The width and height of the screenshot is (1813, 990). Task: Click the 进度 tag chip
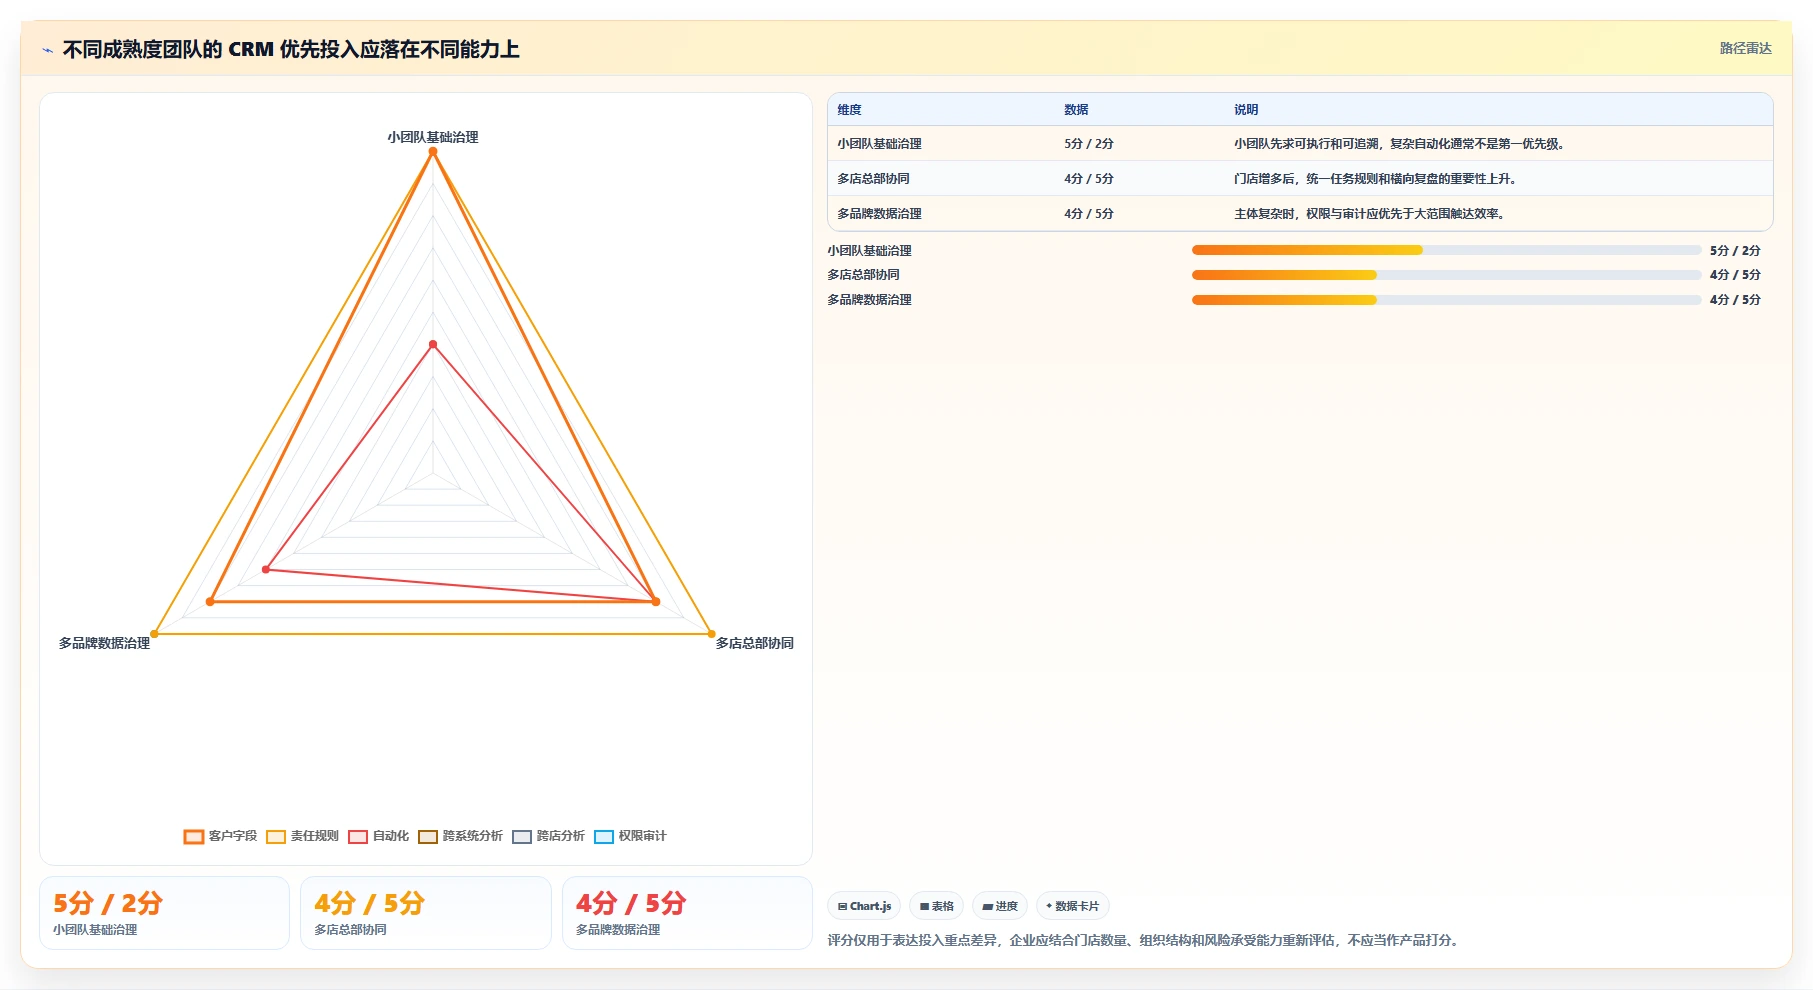coord(1000,906)
